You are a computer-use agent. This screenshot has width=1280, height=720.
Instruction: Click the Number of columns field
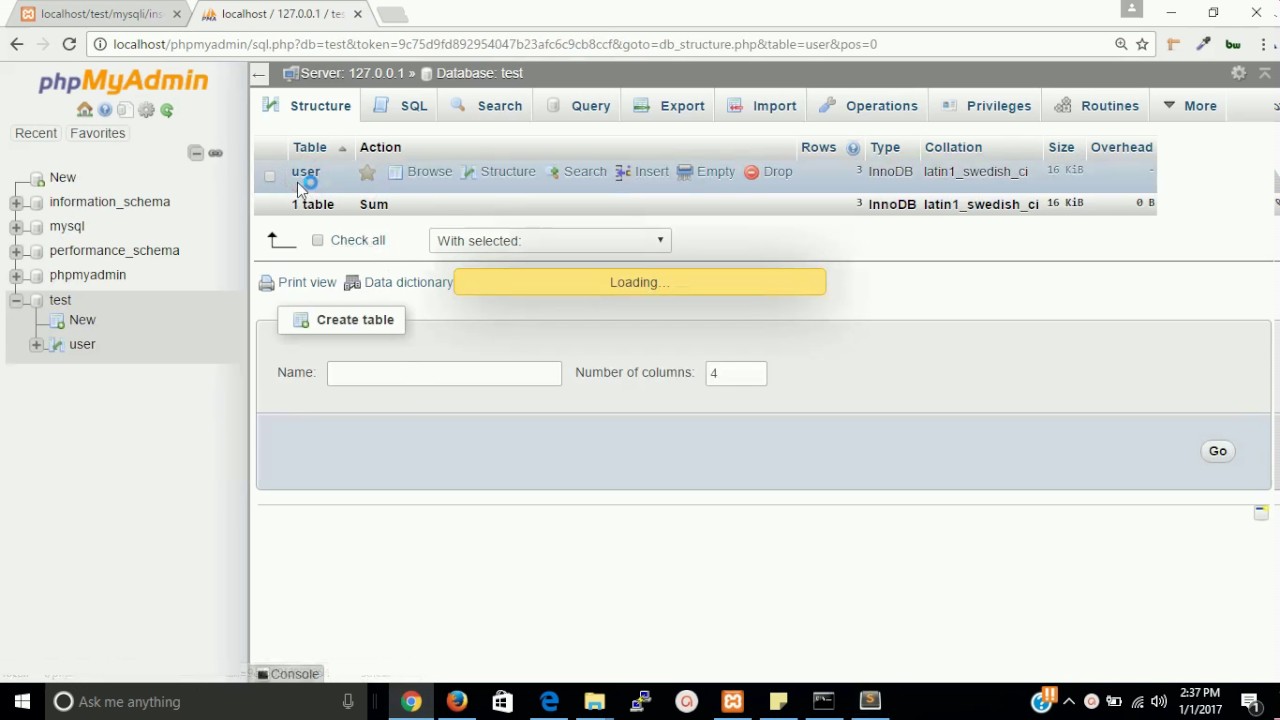[736, 373]
